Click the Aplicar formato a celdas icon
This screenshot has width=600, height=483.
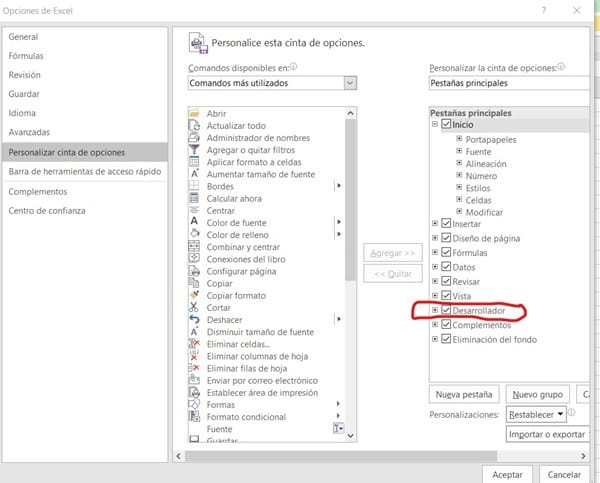(x=194, y=162)
